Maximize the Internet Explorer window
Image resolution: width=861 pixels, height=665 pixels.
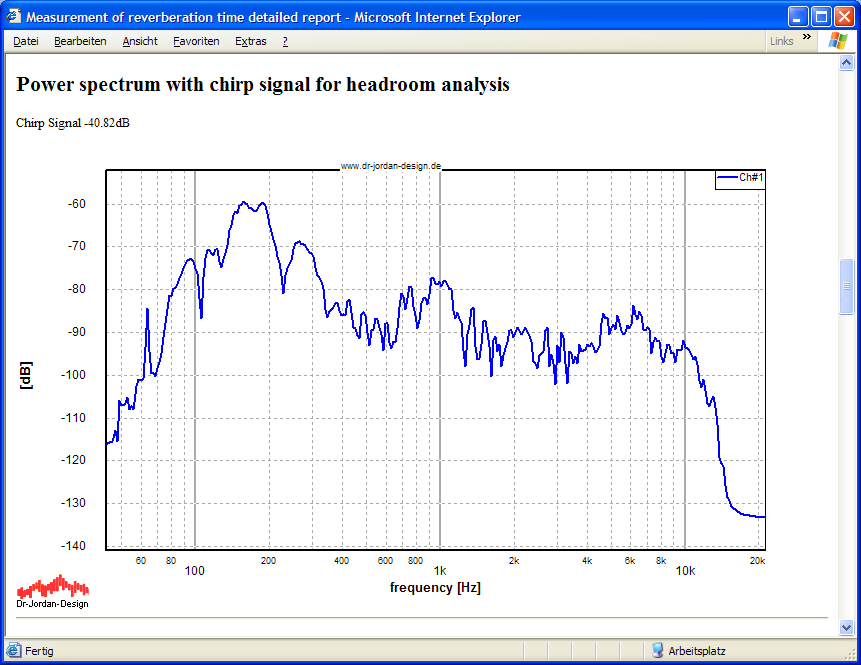point(820,17)
